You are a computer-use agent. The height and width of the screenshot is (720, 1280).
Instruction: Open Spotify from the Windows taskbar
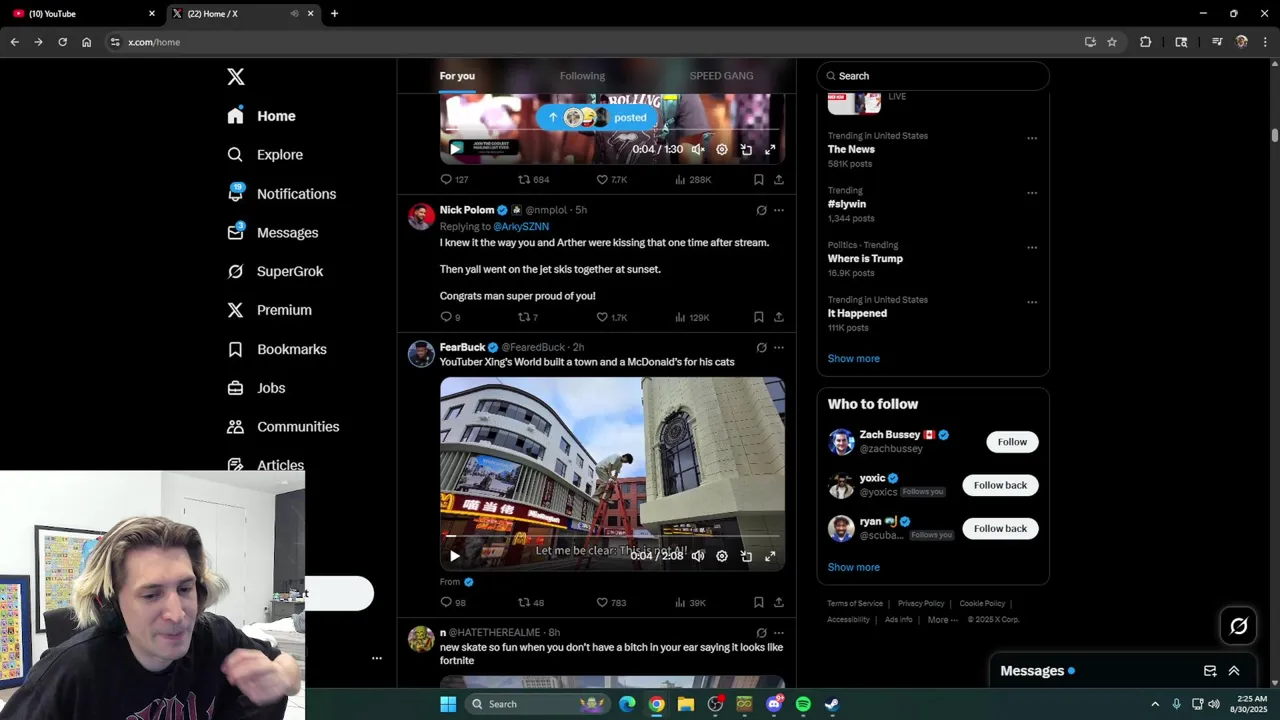803,704
